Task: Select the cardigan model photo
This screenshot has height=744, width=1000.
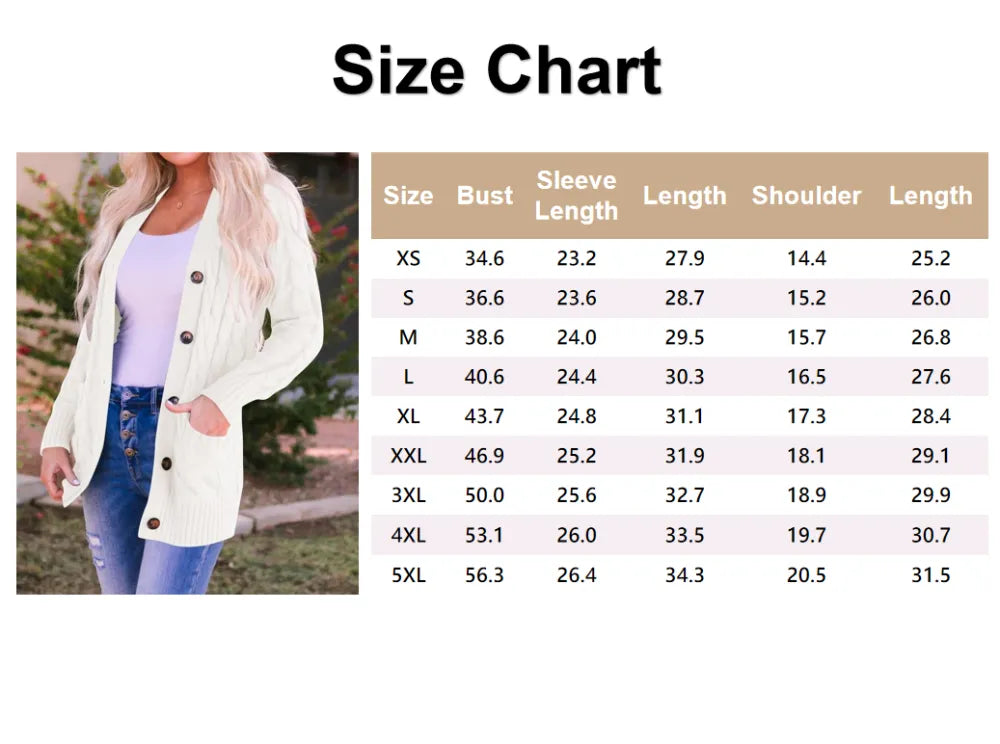Action: pos(188,373)
